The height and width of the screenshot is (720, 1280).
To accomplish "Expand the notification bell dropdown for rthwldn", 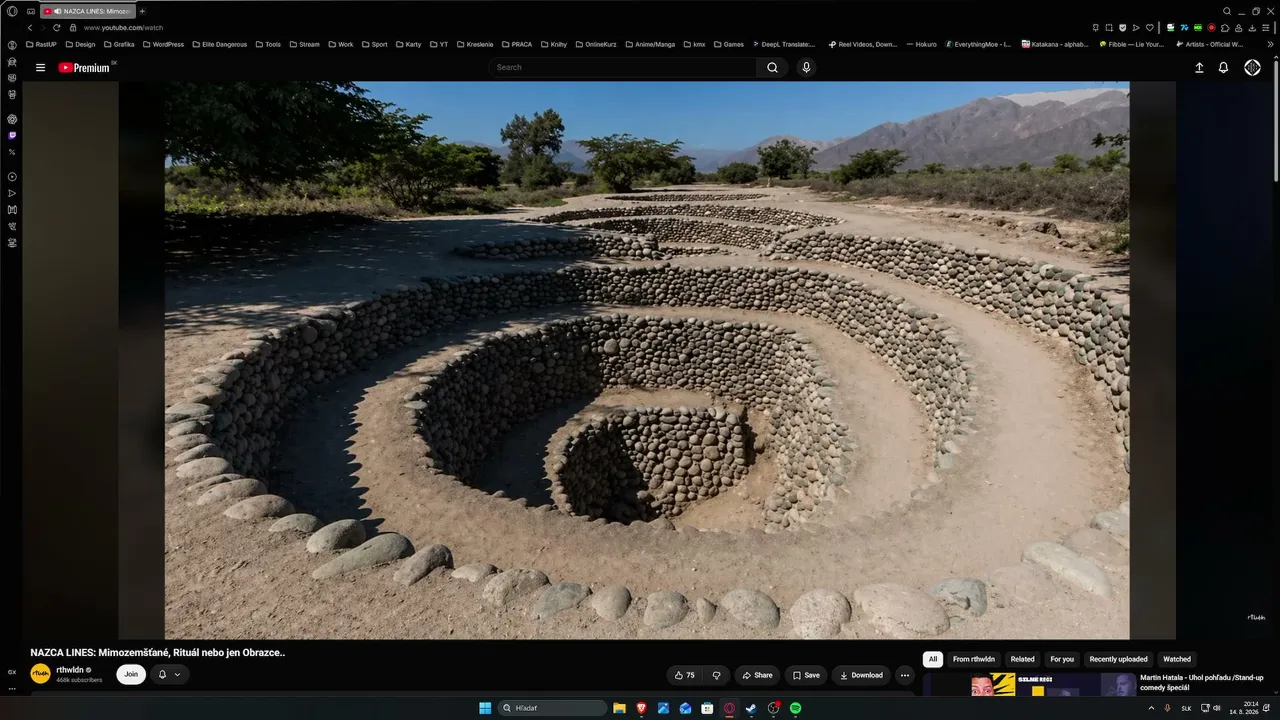I will (169, 675).
